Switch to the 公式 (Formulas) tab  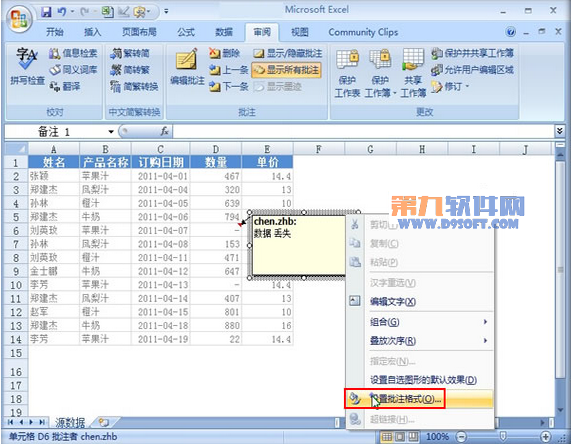coord(186,32)
